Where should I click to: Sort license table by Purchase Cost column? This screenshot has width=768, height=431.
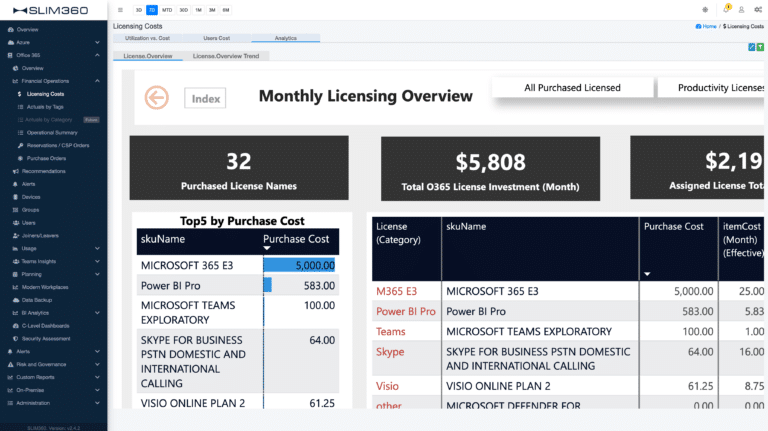coord(673,227)
